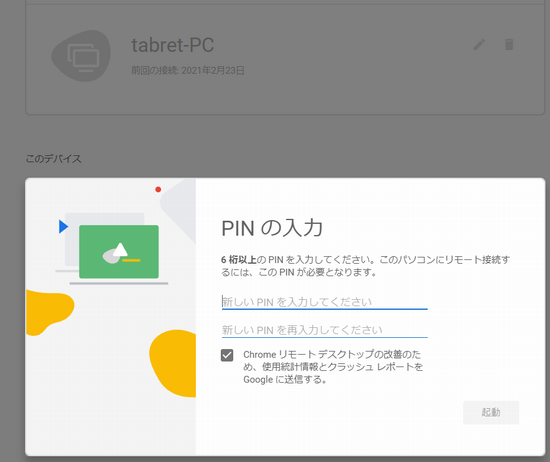The height and width of the screenshot is (462, 550).
Task: Click the green laptop screen illustration
Action: click(x=119, y=252)
